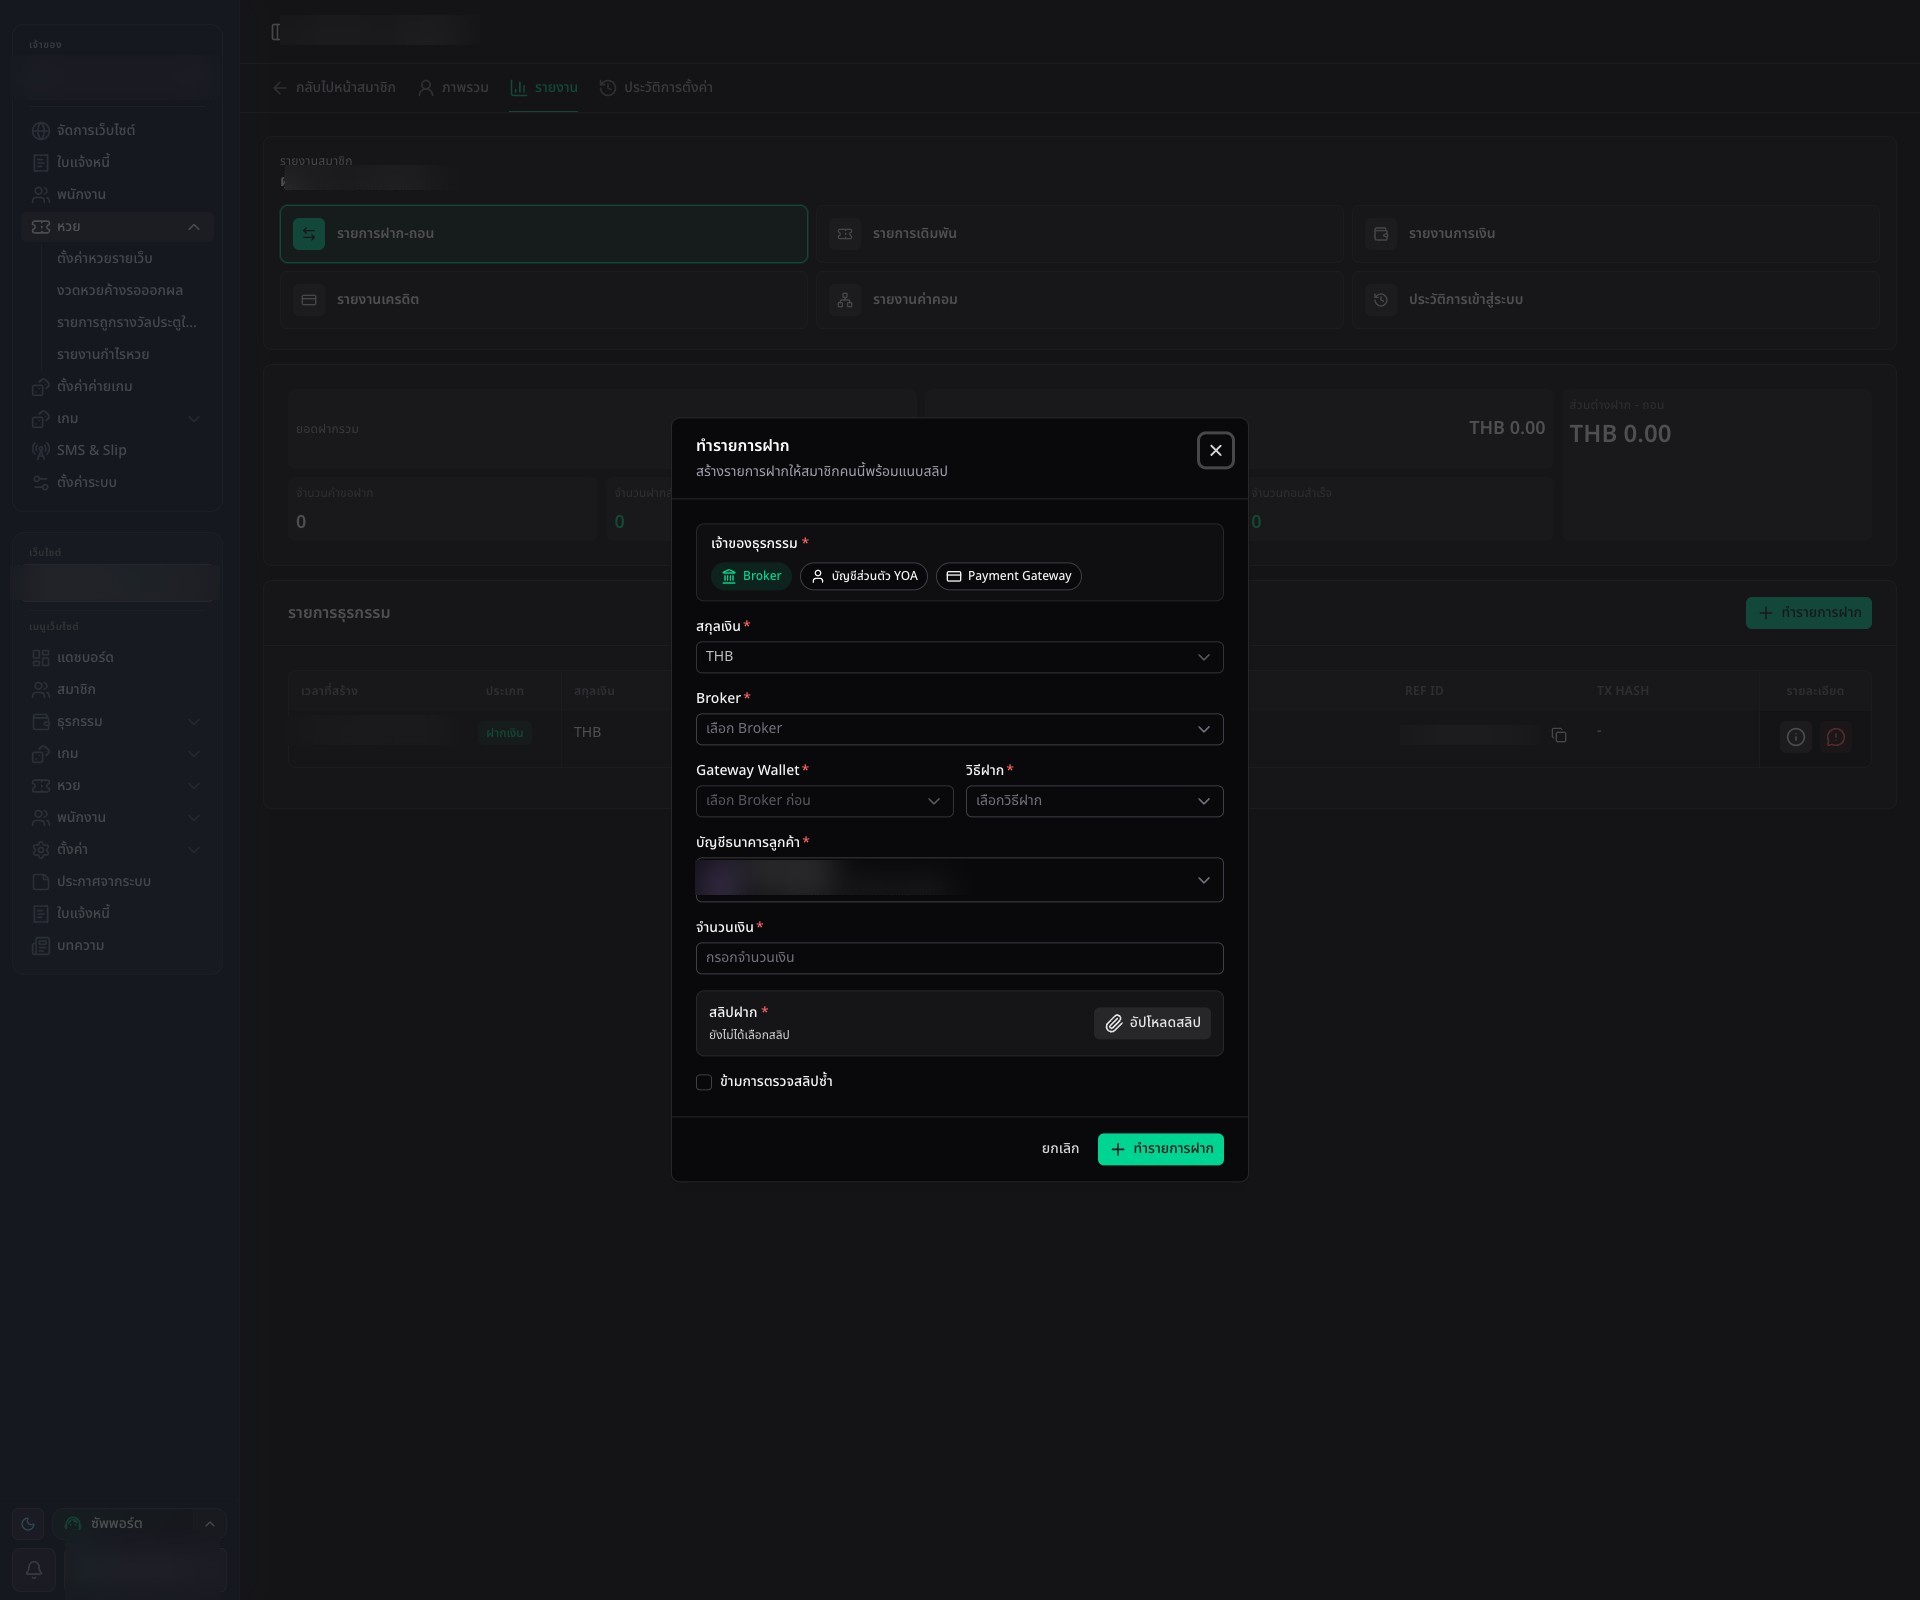Click the รายการเดิมพัน ticket card icon

coord(845,234)
